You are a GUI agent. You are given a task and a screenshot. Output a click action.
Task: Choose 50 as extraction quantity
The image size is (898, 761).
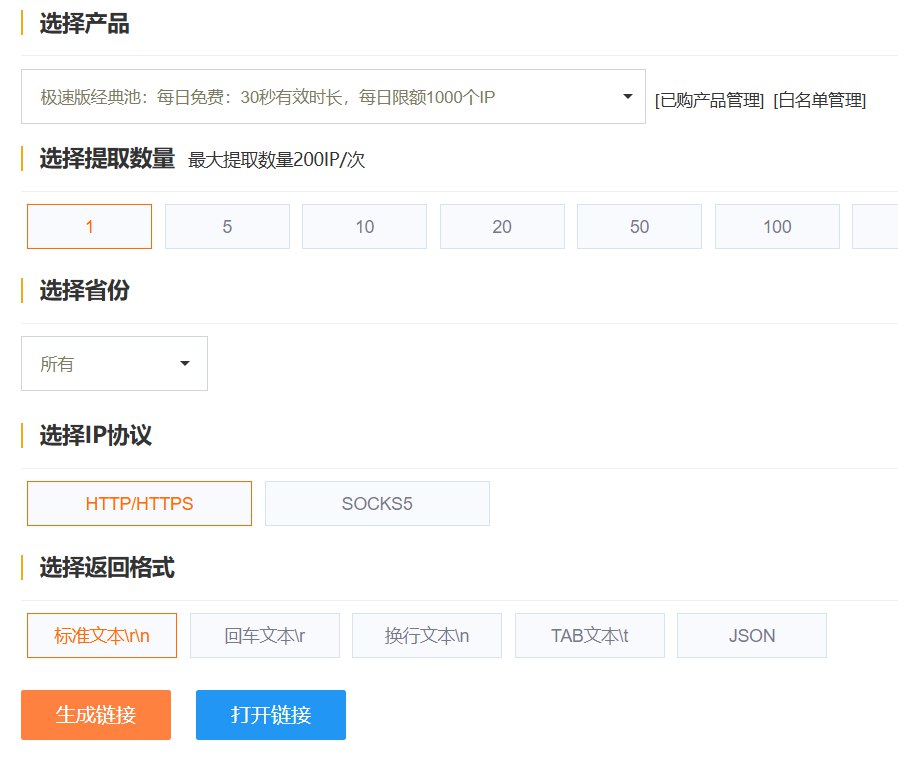(x=639, y=227)
